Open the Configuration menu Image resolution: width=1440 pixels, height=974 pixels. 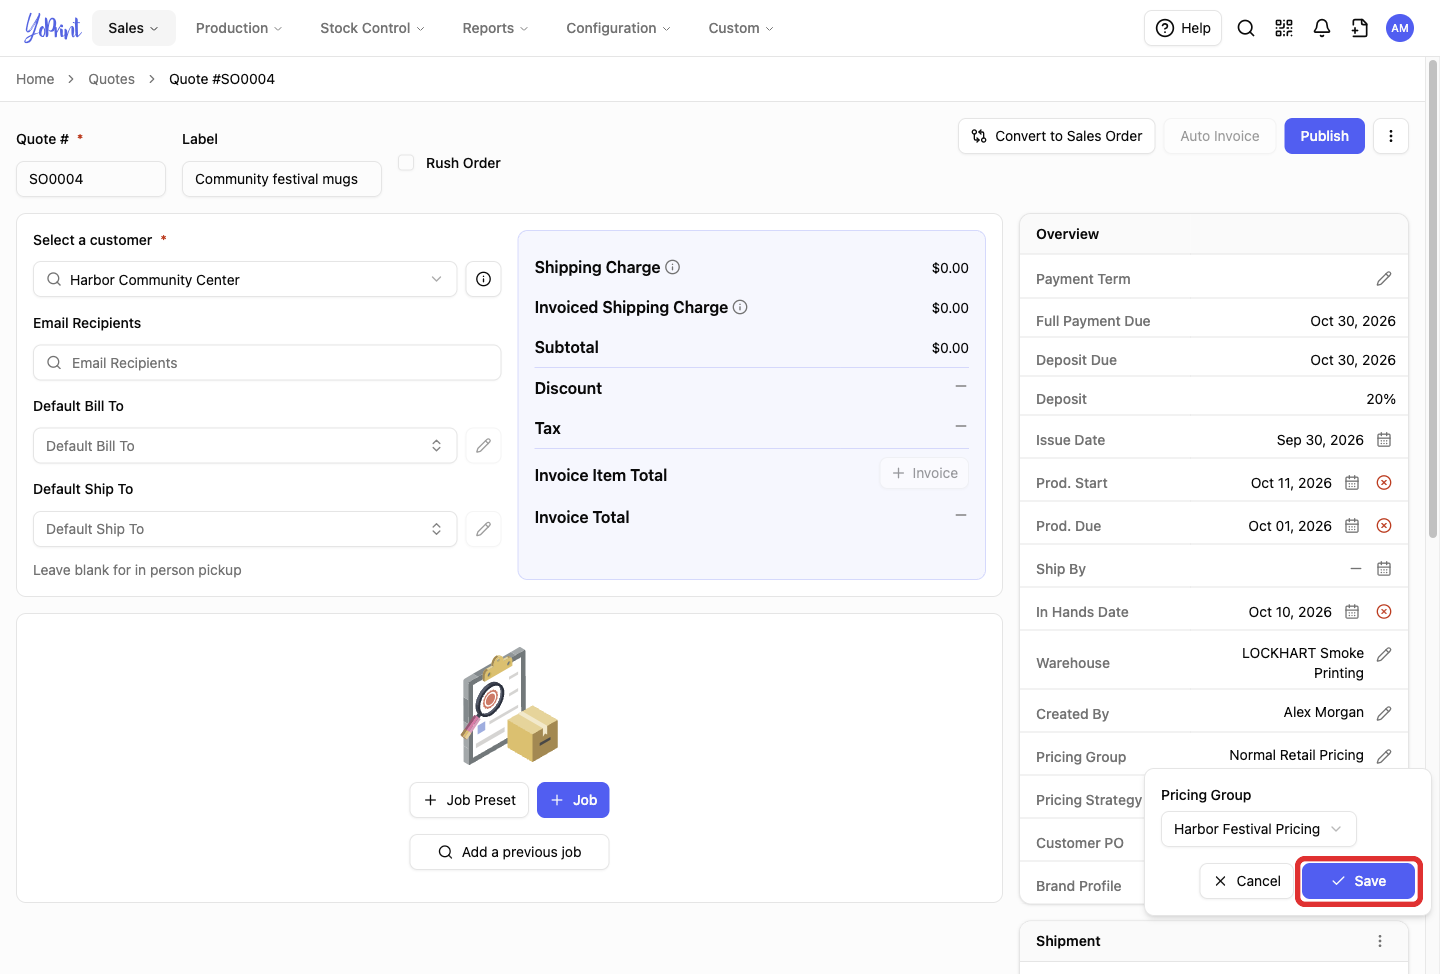[618, 28]
